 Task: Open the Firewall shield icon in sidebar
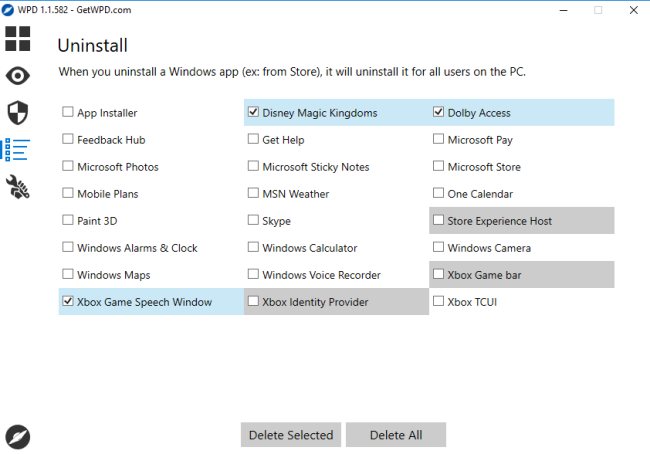pos(17,112)
